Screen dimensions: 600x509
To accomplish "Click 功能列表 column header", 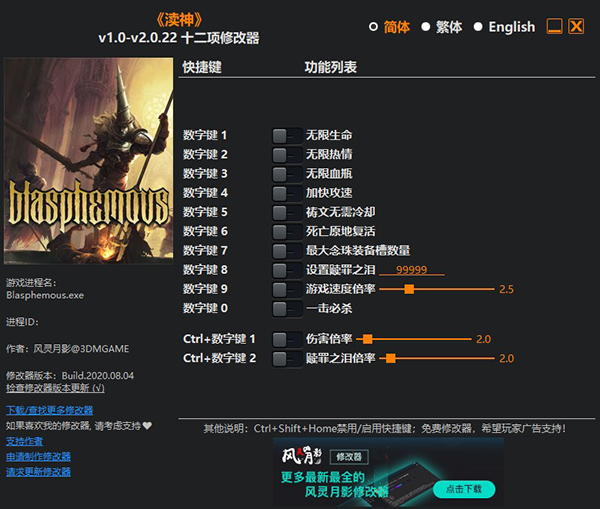I will coord(331,67).
